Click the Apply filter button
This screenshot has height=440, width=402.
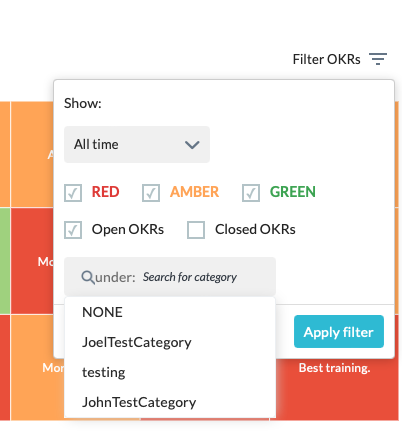[x=339, y=332]
